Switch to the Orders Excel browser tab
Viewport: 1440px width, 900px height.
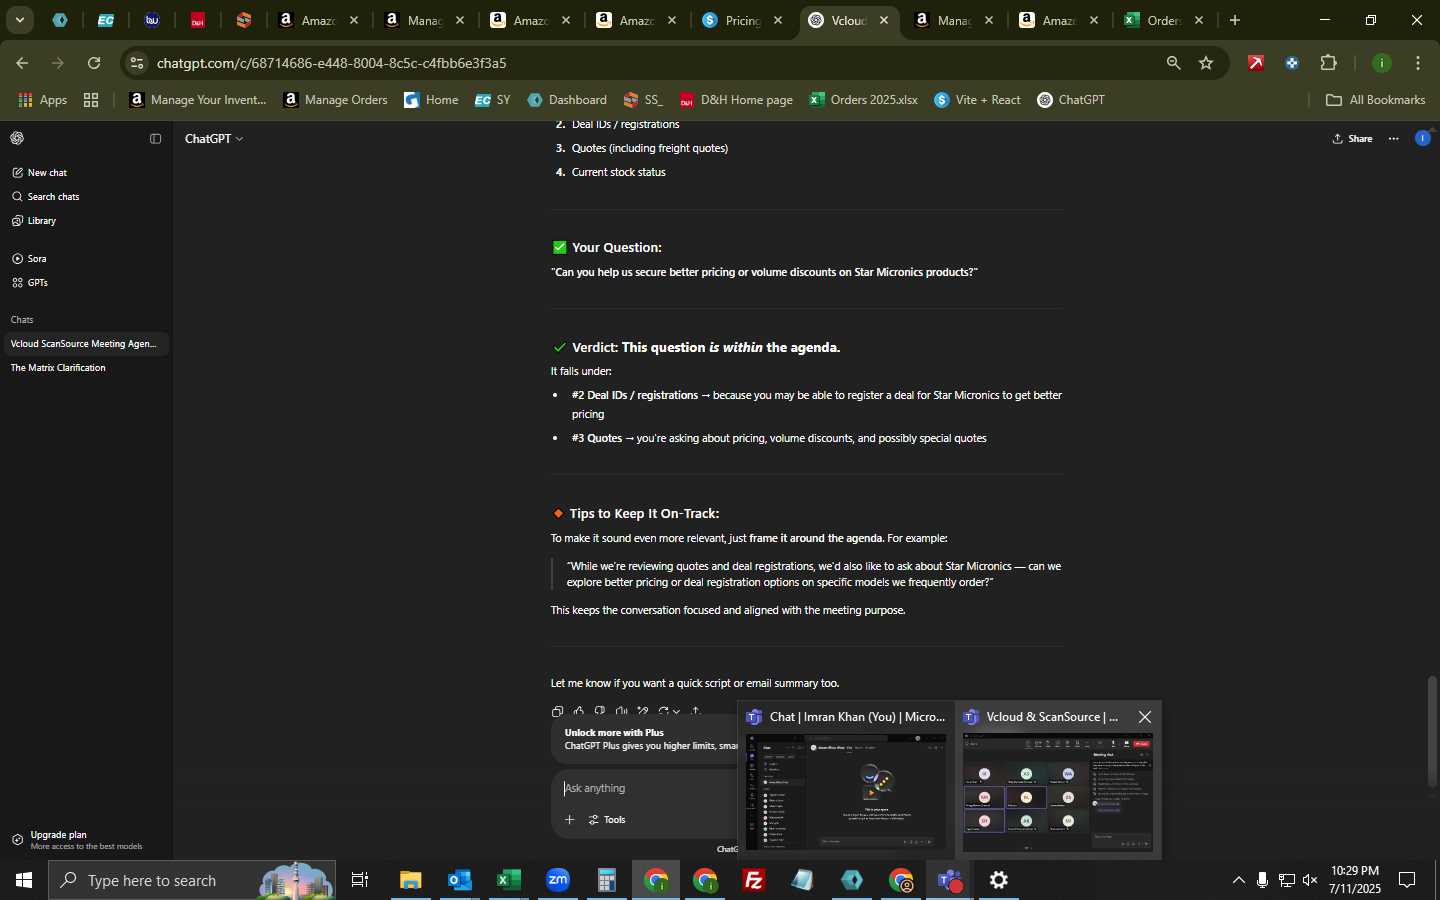[1162, 20]
